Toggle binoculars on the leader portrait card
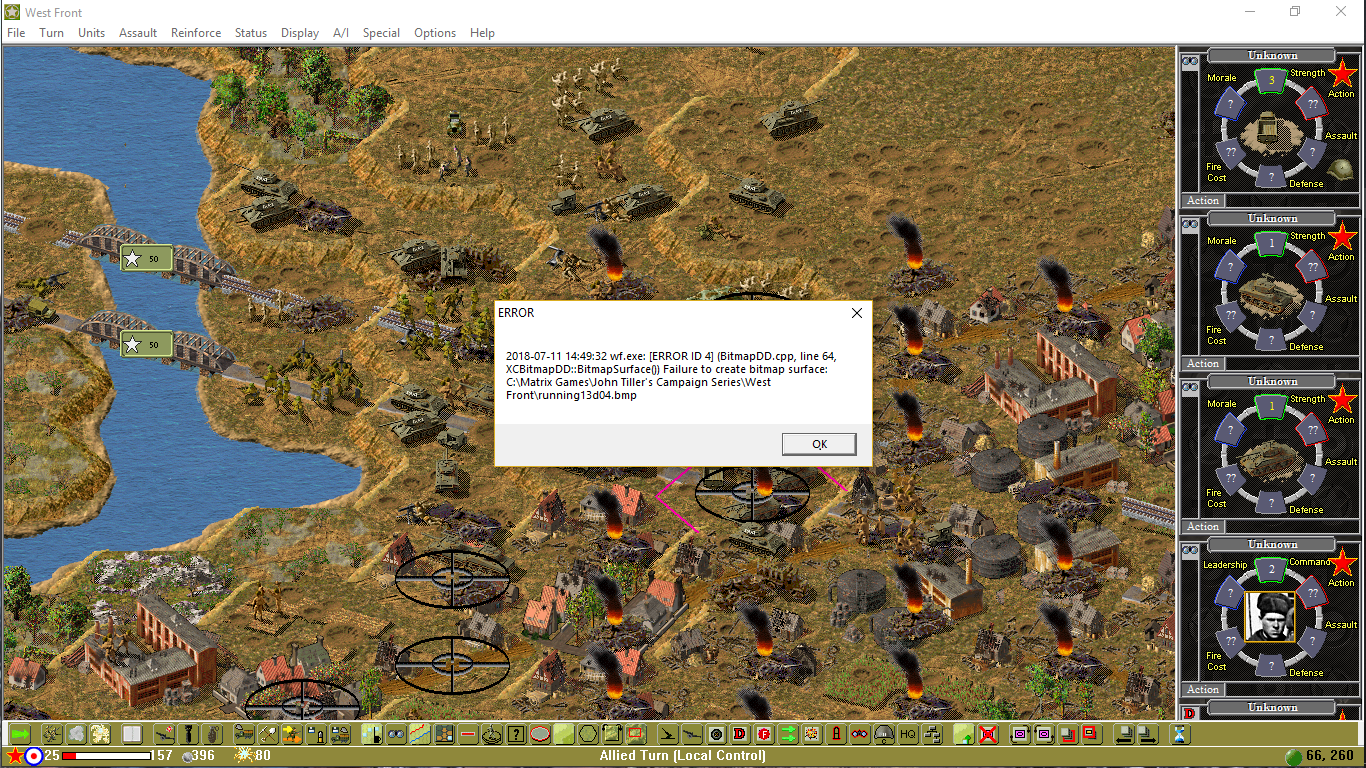1366x768 pixels. 1190,550
